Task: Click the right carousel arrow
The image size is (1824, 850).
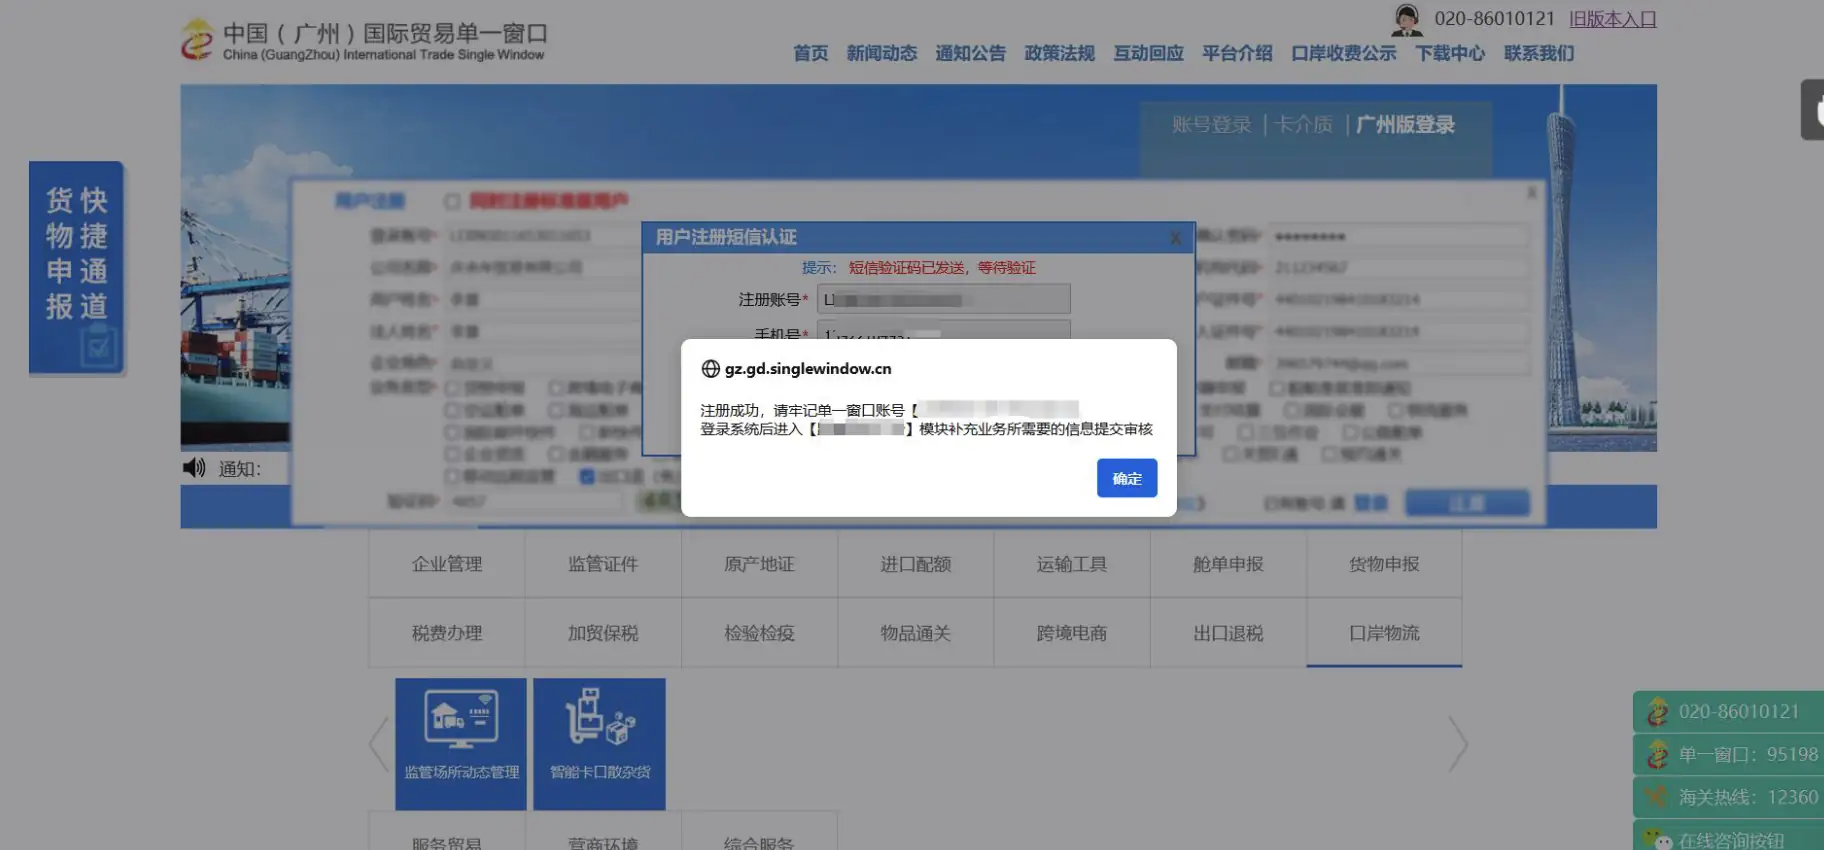Action: pos(1458,744)
